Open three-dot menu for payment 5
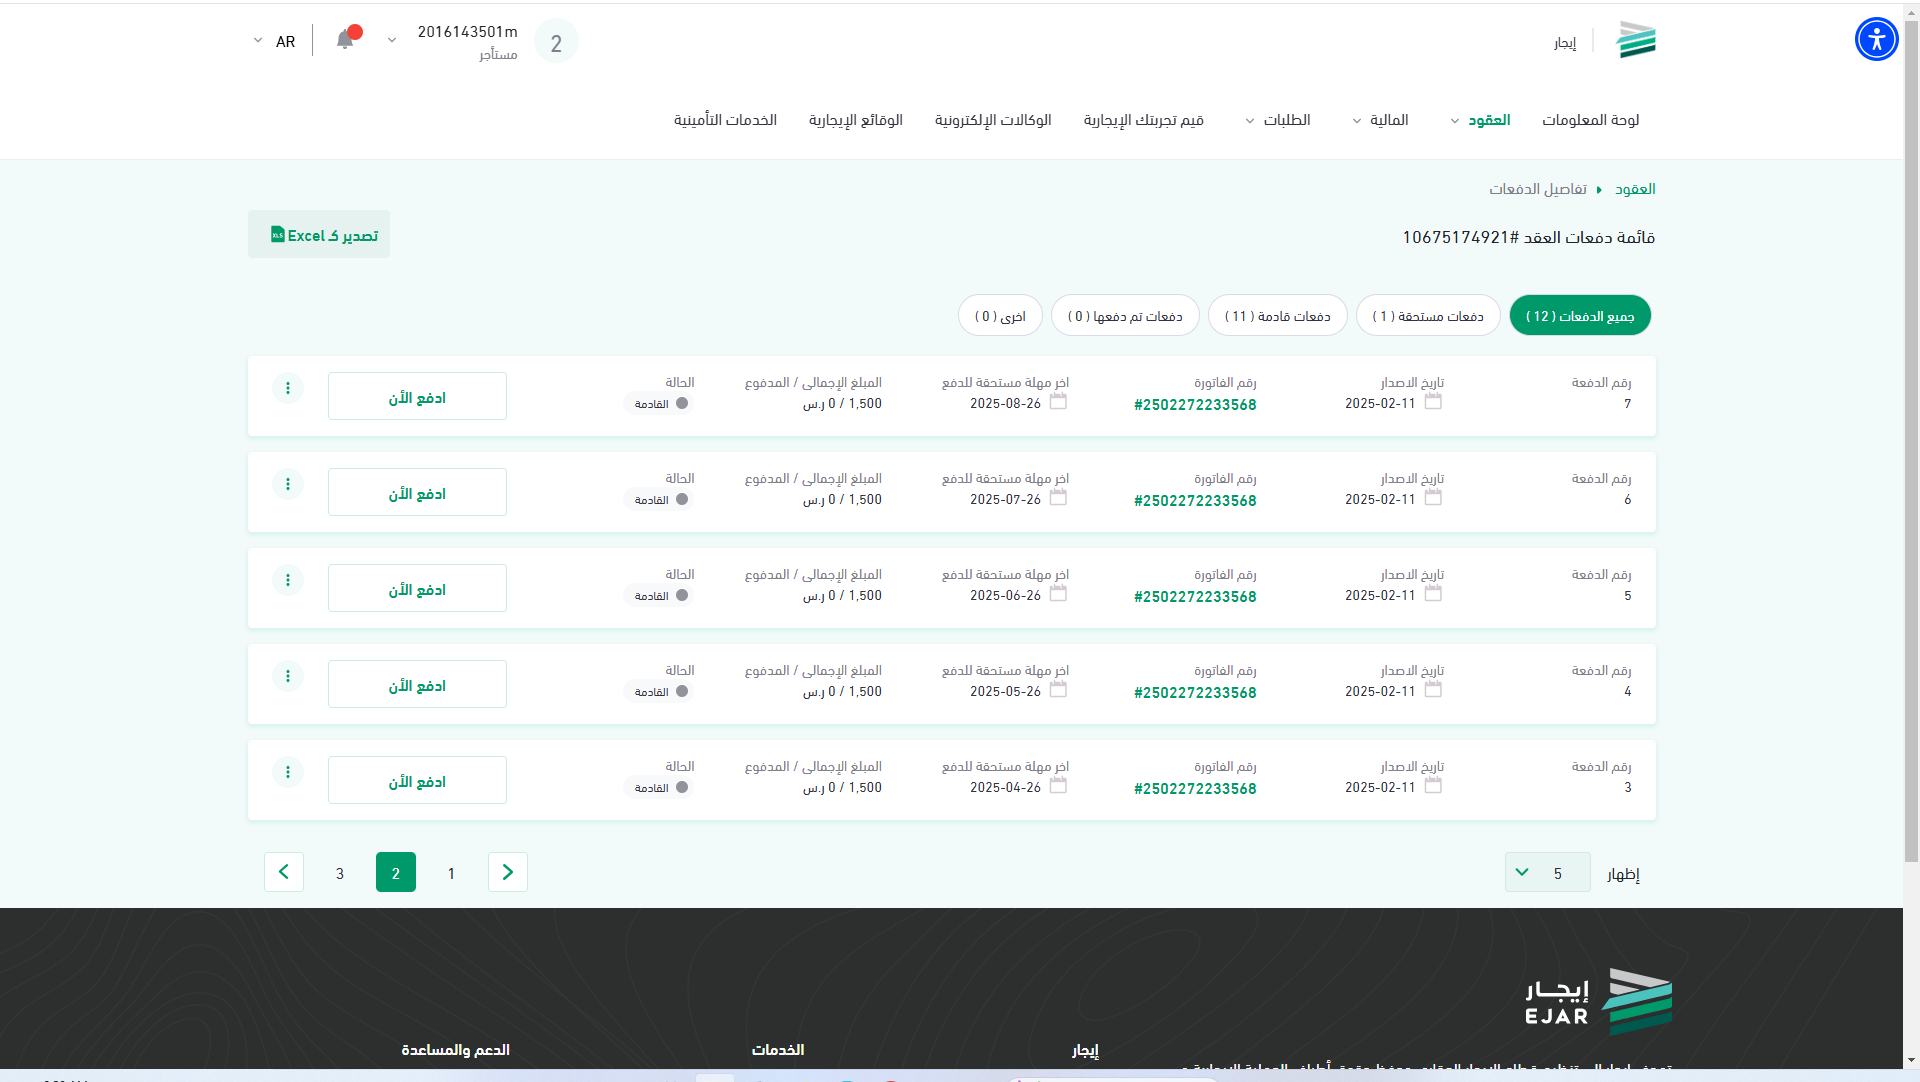 [x=288, y=580]
